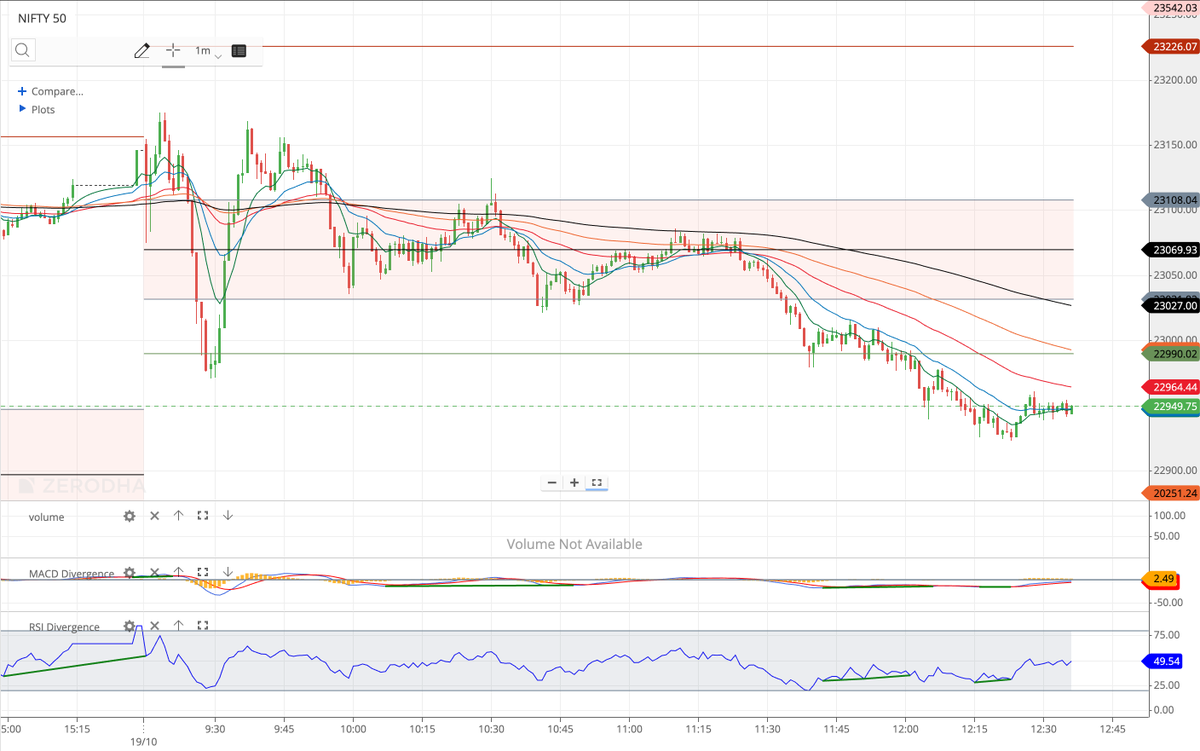Maximize the volume panel
Viewport: 1200px width, 751px height.
[x=203, y=516]
